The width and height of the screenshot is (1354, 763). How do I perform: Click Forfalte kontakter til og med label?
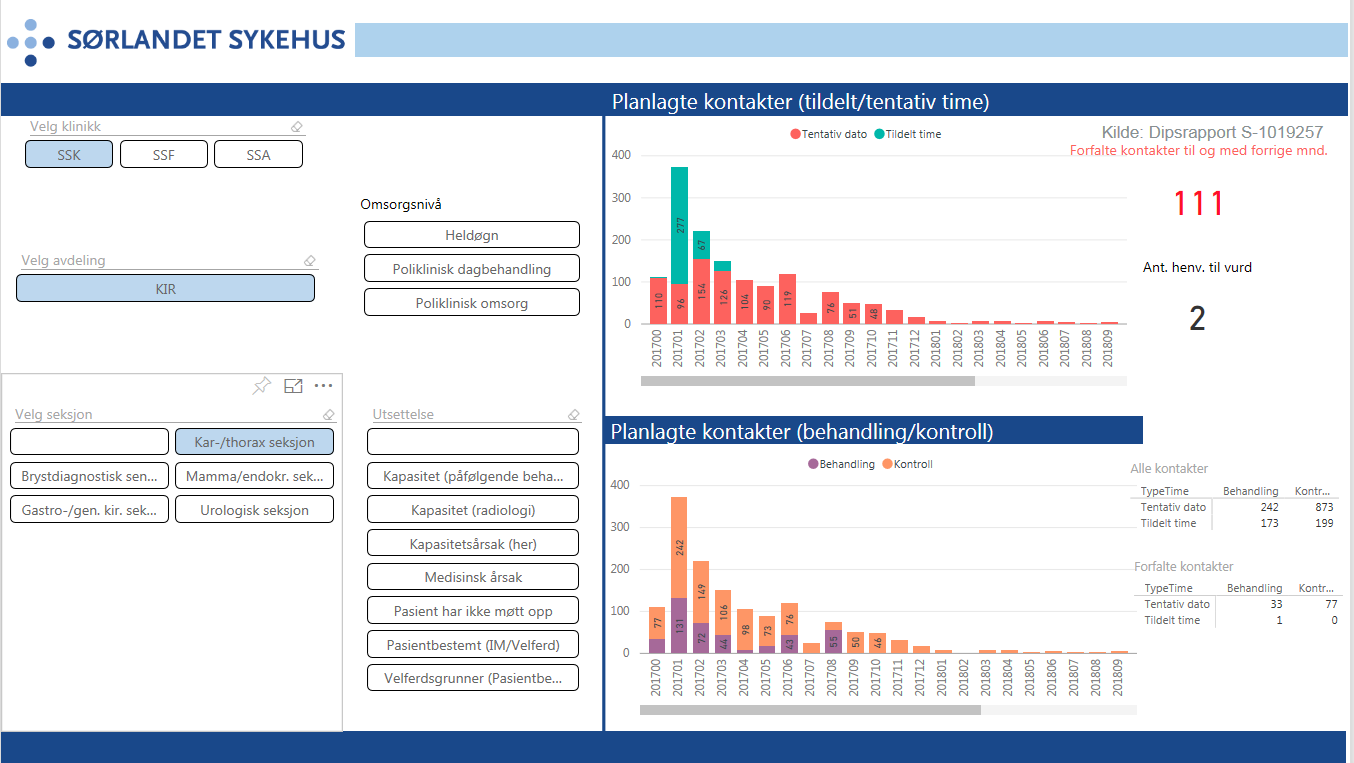pyautogui.click(x=1199, y=151)
